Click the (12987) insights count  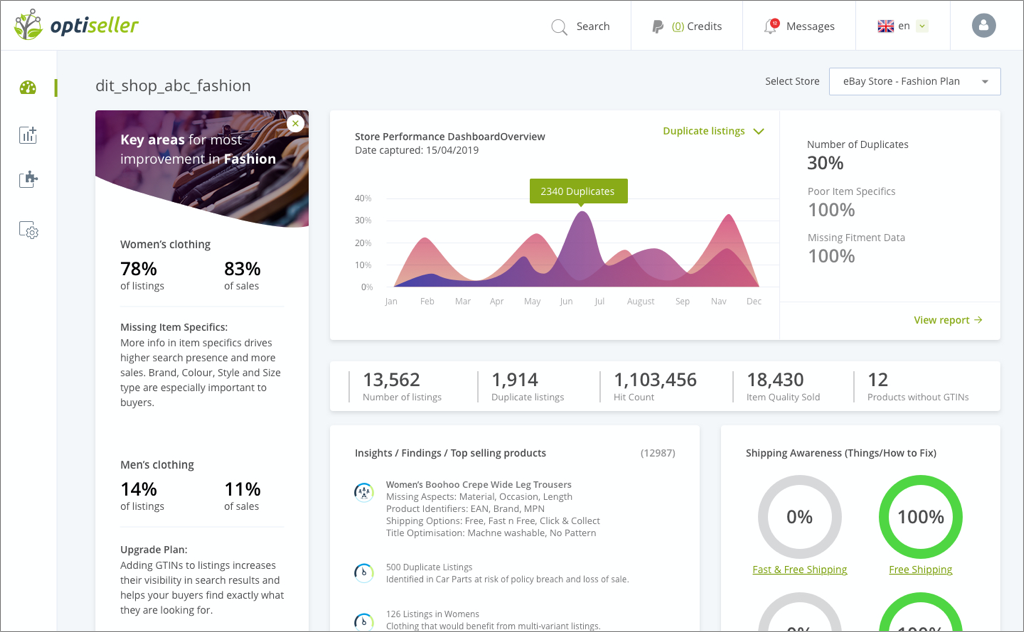[658, 453]
